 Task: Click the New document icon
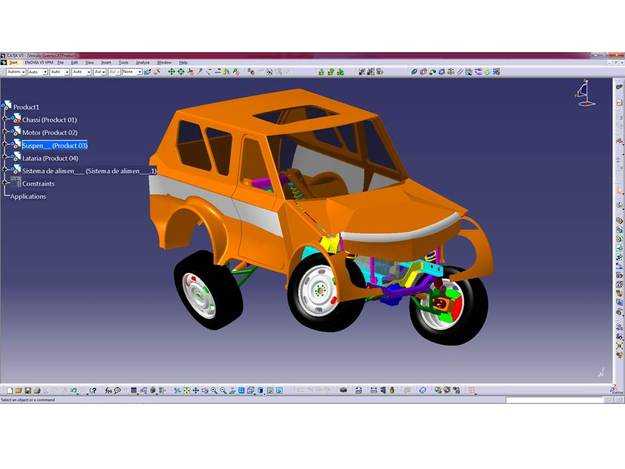coord(10,391)
